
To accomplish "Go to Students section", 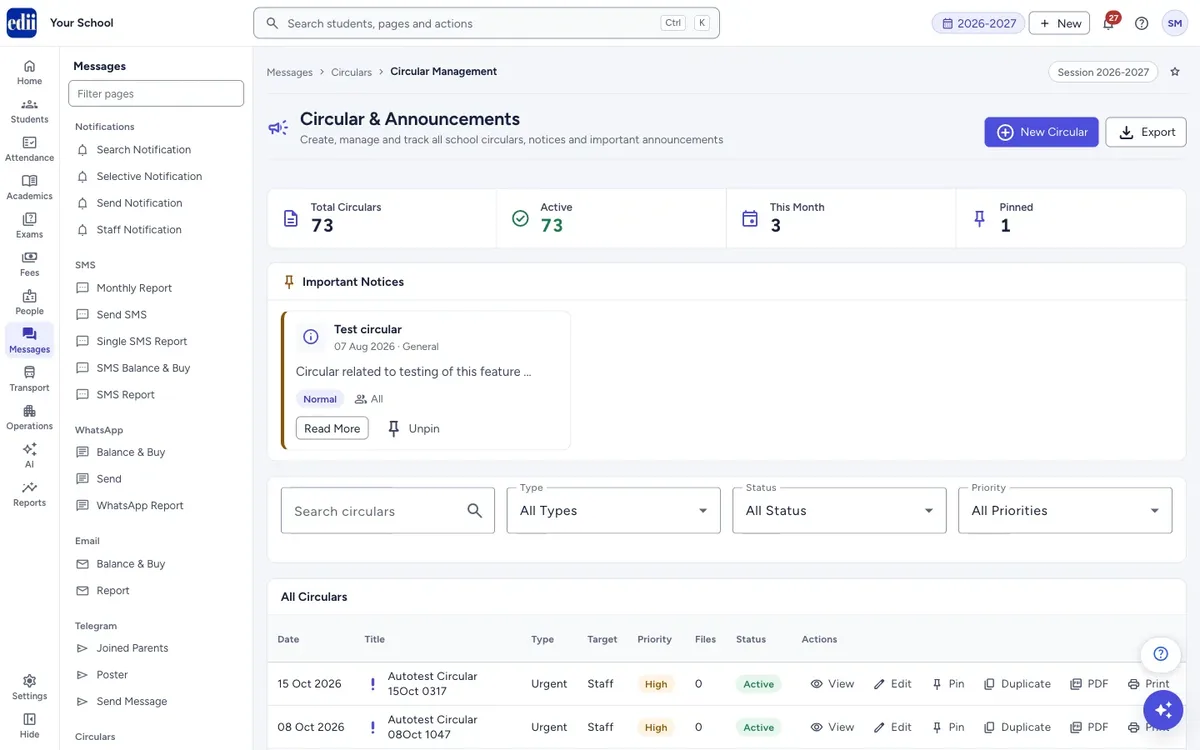I will [x=29, y=111].
